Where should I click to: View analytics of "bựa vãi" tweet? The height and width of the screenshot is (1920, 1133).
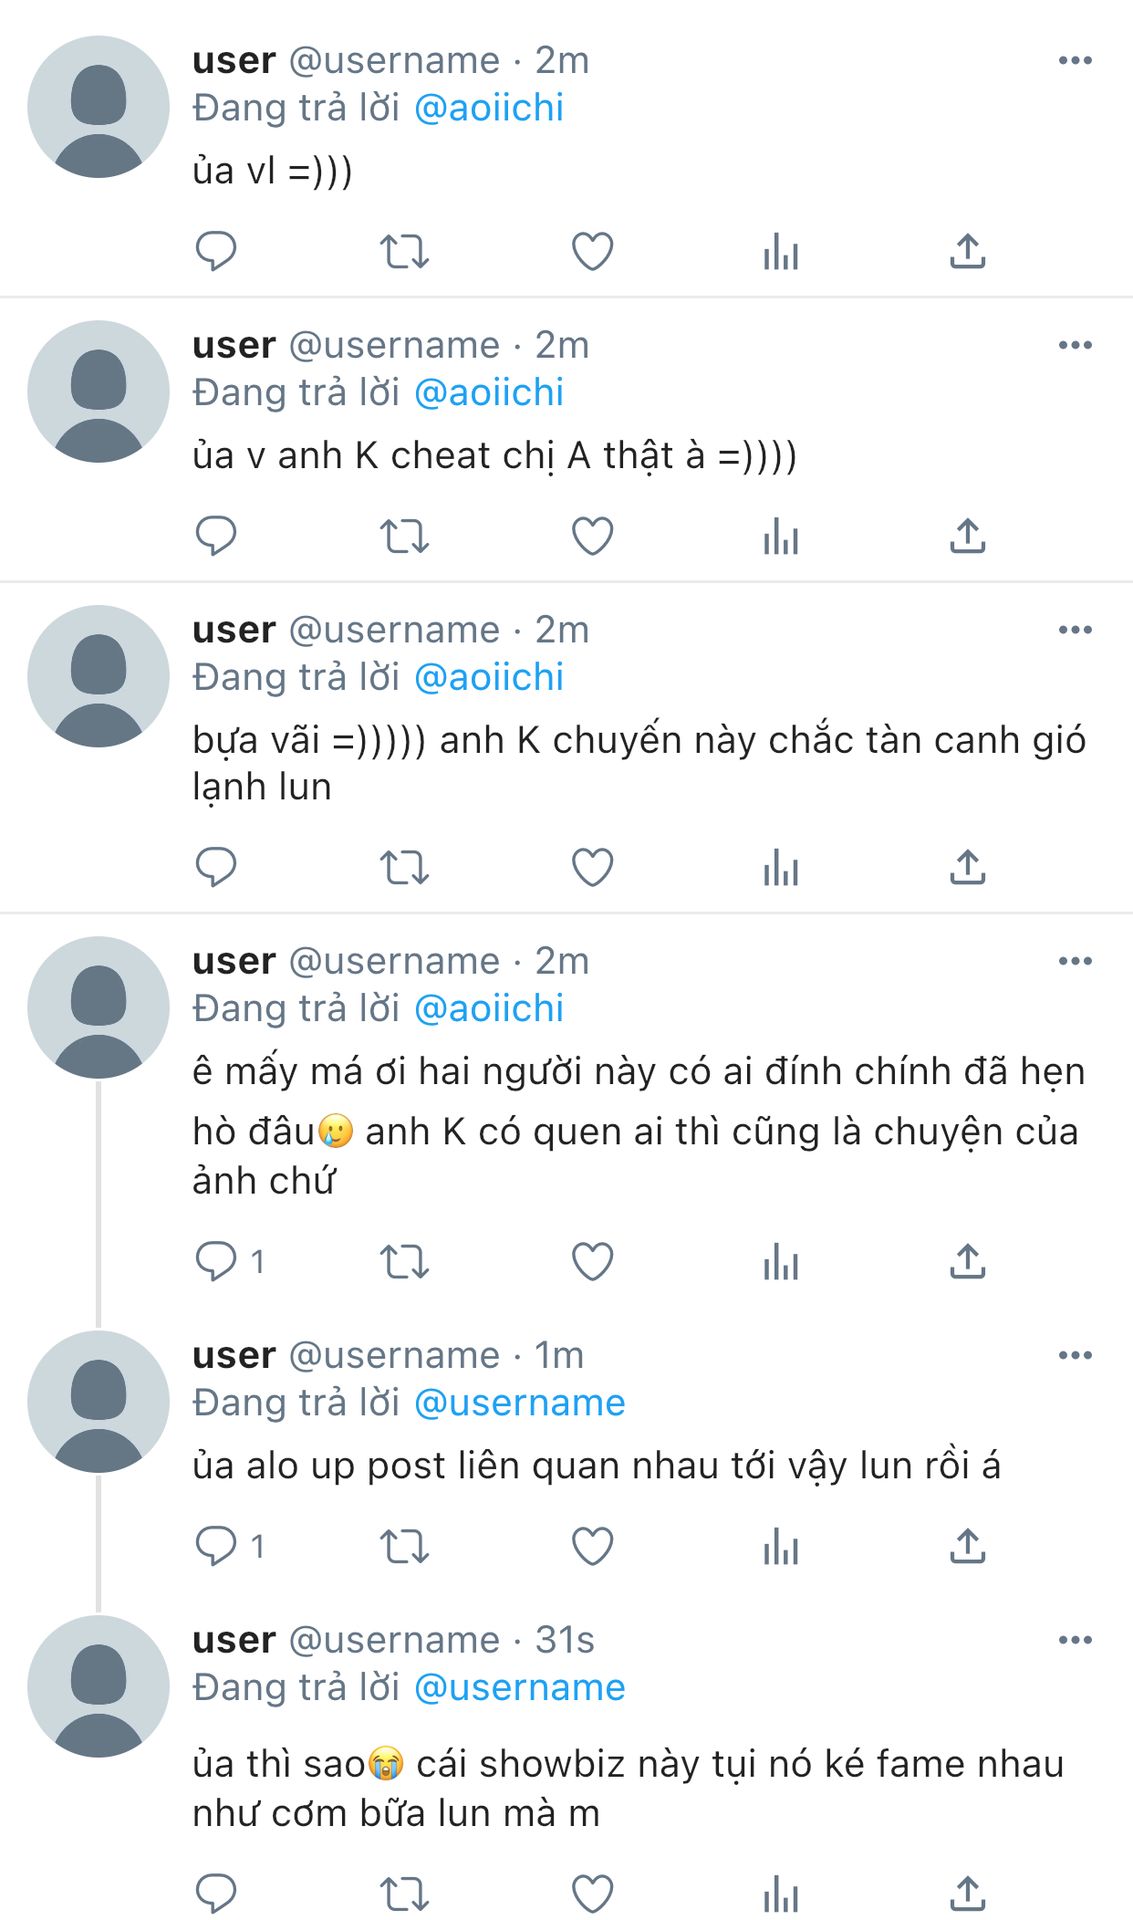click(780, 867)
